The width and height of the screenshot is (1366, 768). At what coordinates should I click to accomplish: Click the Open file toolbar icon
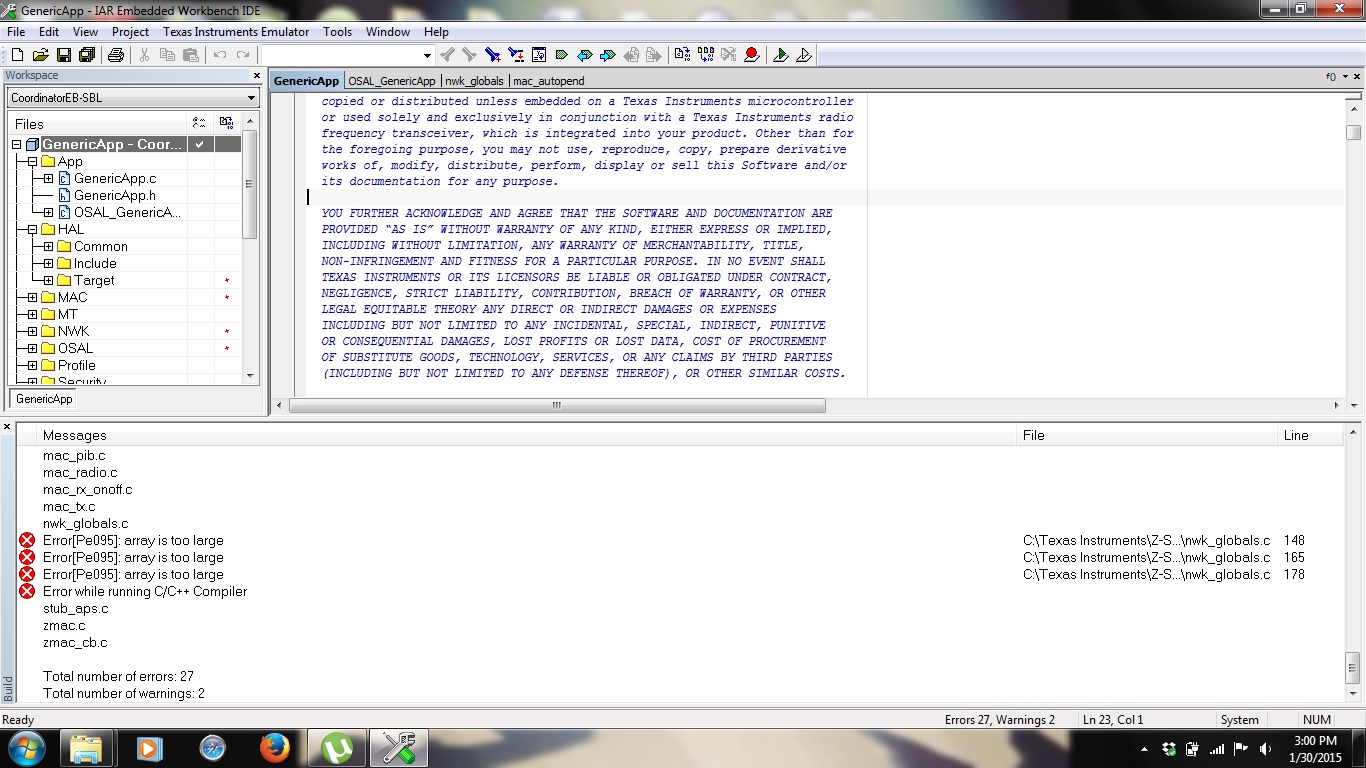40,55
